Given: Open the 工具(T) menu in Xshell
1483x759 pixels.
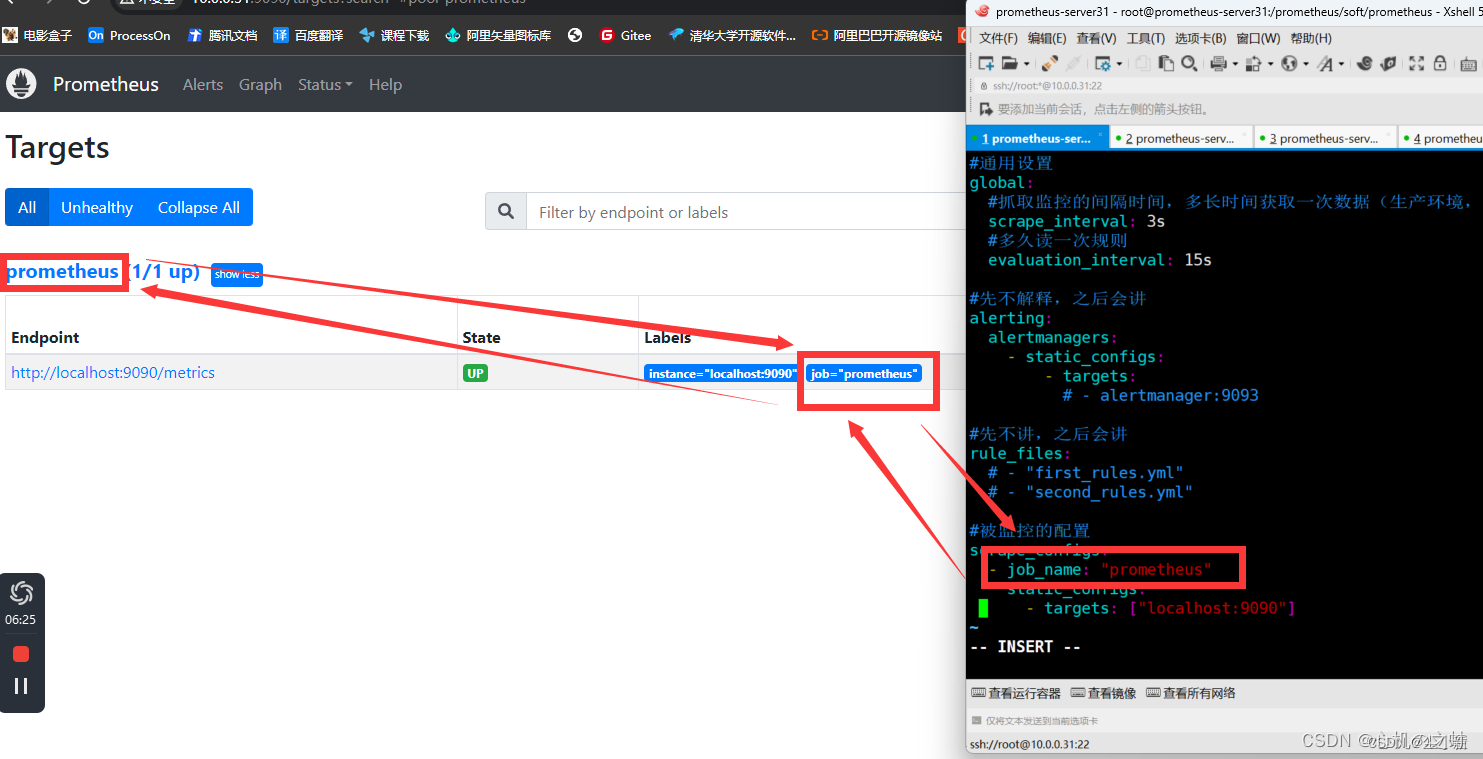Looking at the screenshot, I should (1145, 38).
